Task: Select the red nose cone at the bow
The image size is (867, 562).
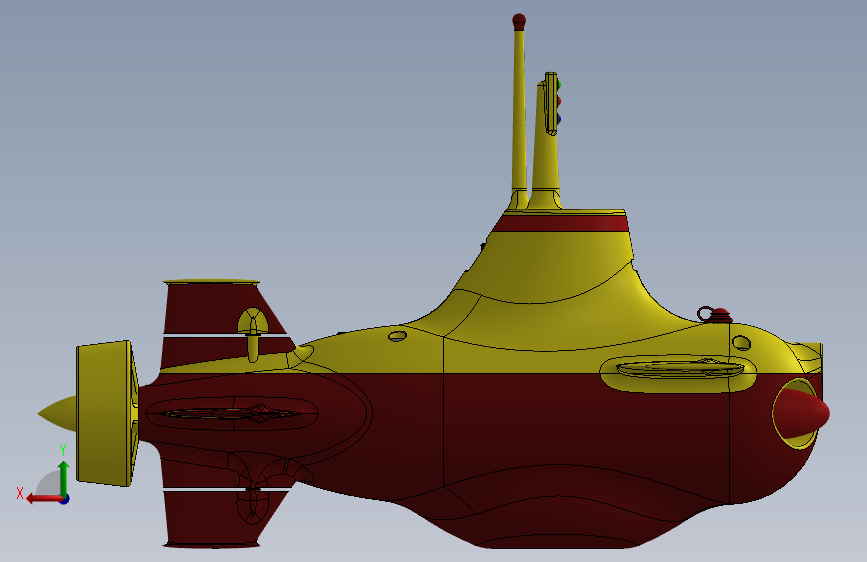Action: [x=802, y=413]
